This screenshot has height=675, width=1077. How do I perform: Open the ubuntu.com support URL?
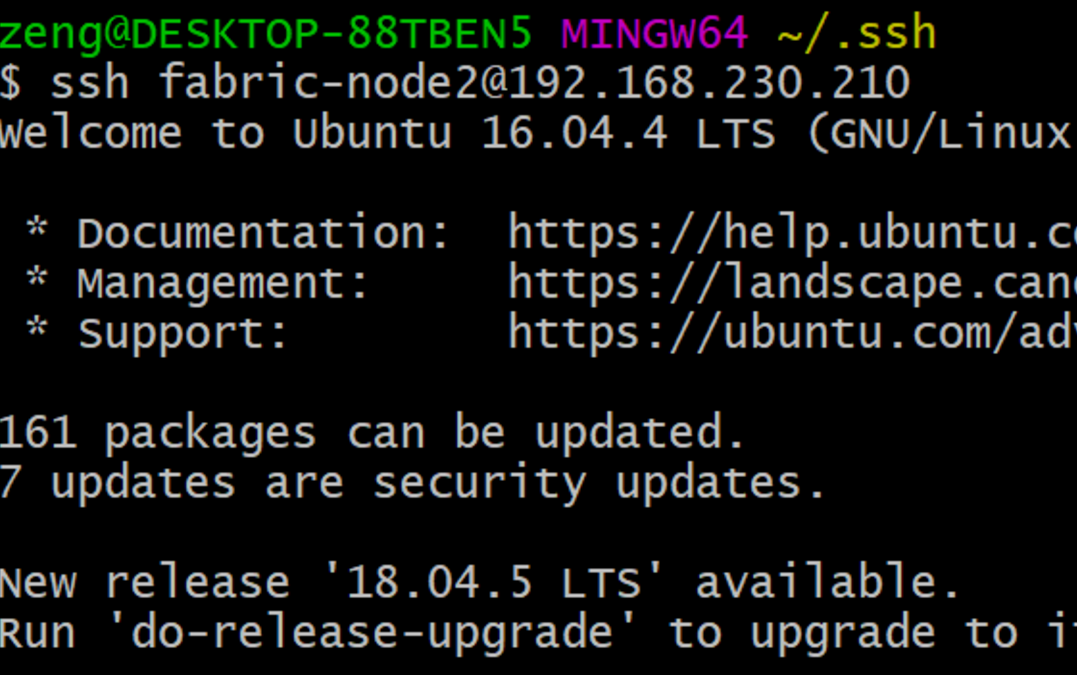(x=791, y=333)
